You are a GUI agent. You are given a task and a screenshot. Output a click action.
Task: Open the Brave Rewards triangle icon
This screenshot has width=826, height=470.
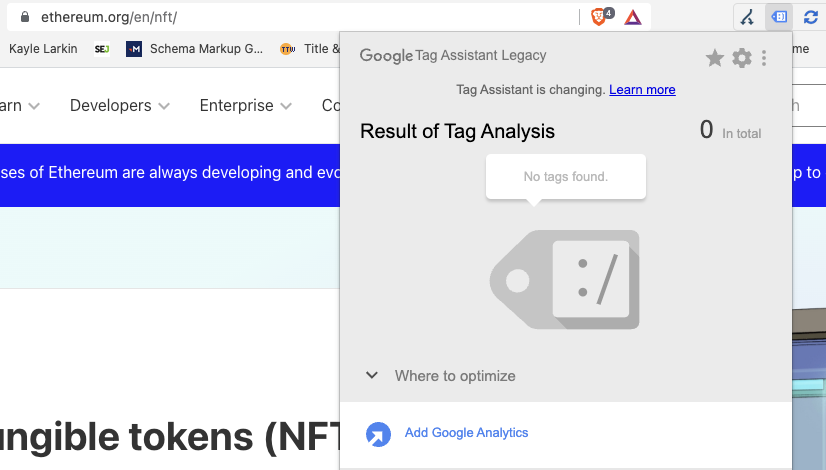coord(632,17)
